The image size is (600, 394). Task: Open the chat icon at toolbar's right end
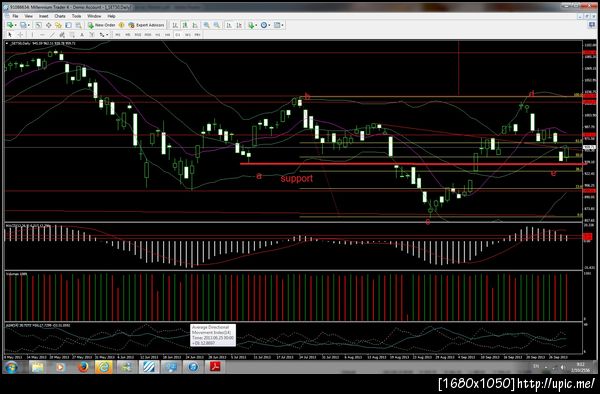point(592,25)
